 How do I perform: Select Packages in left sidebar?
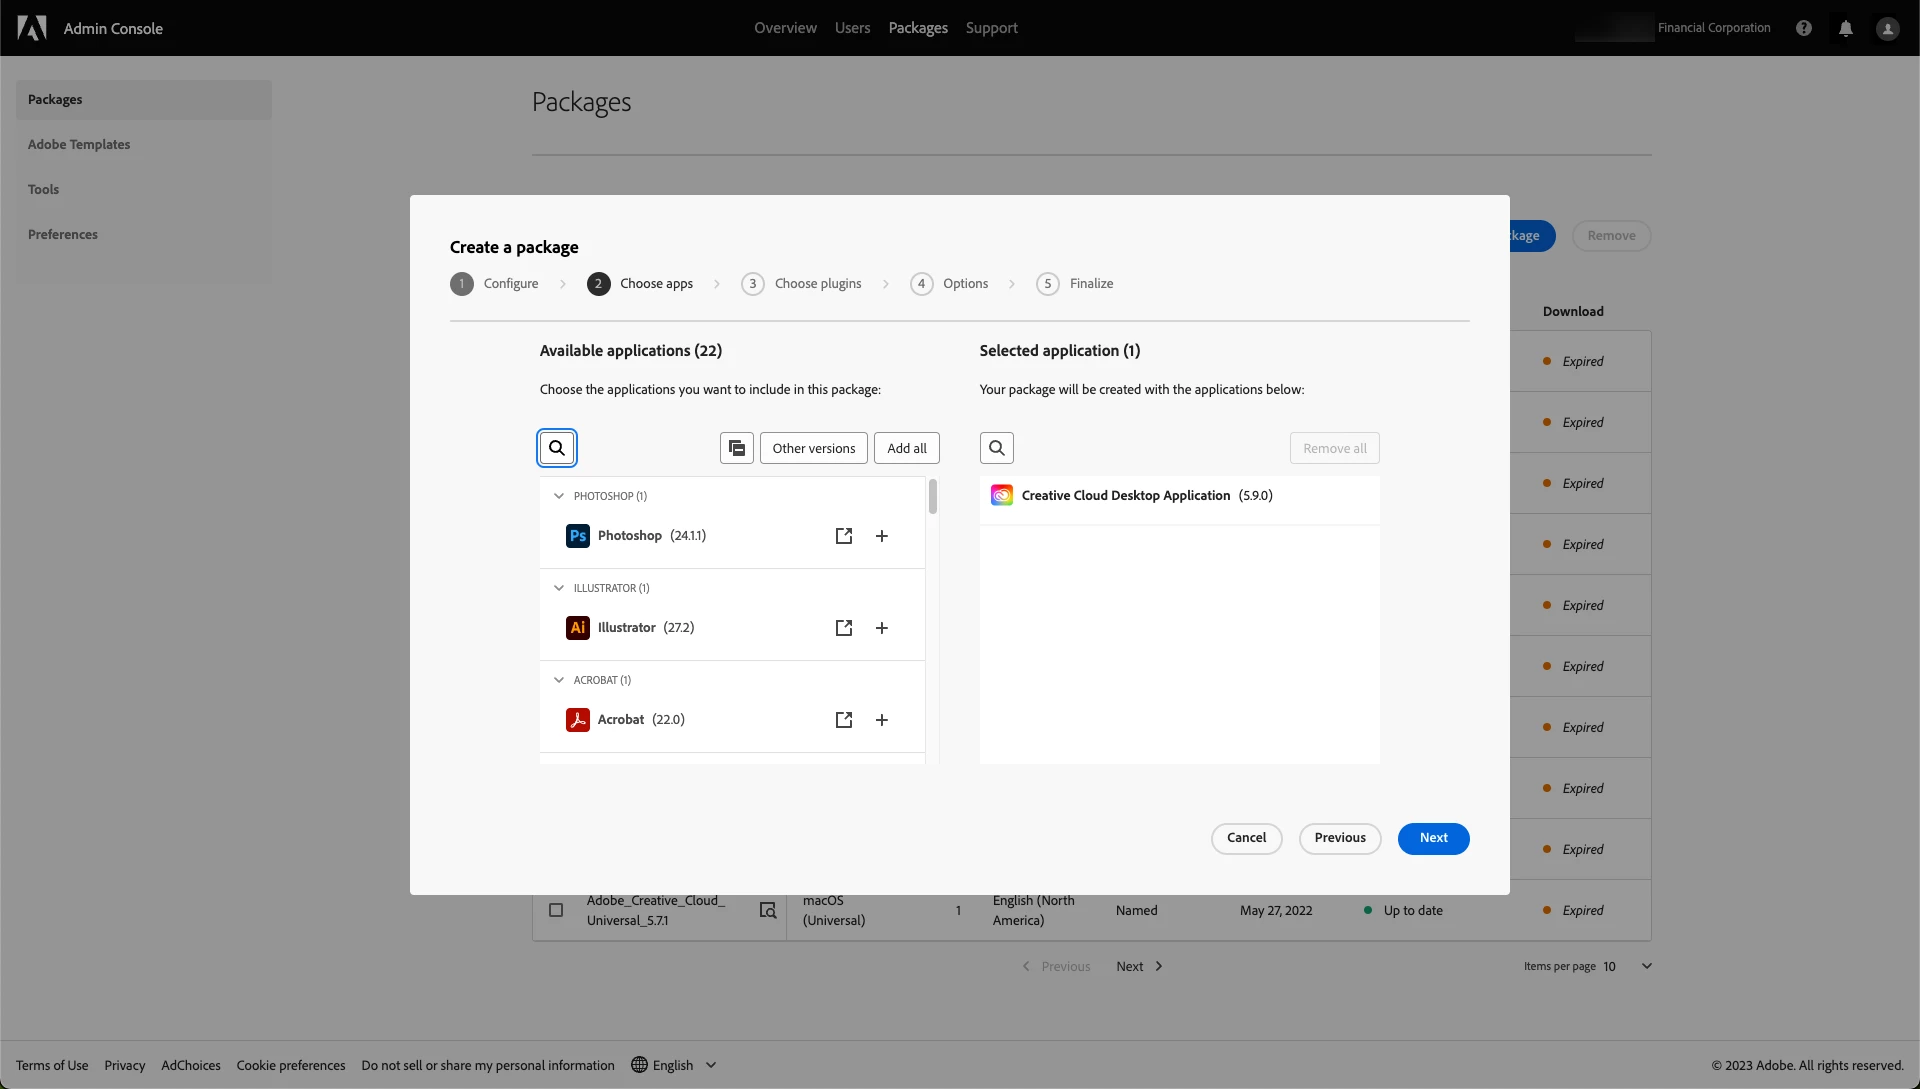[x=144, y=100]
